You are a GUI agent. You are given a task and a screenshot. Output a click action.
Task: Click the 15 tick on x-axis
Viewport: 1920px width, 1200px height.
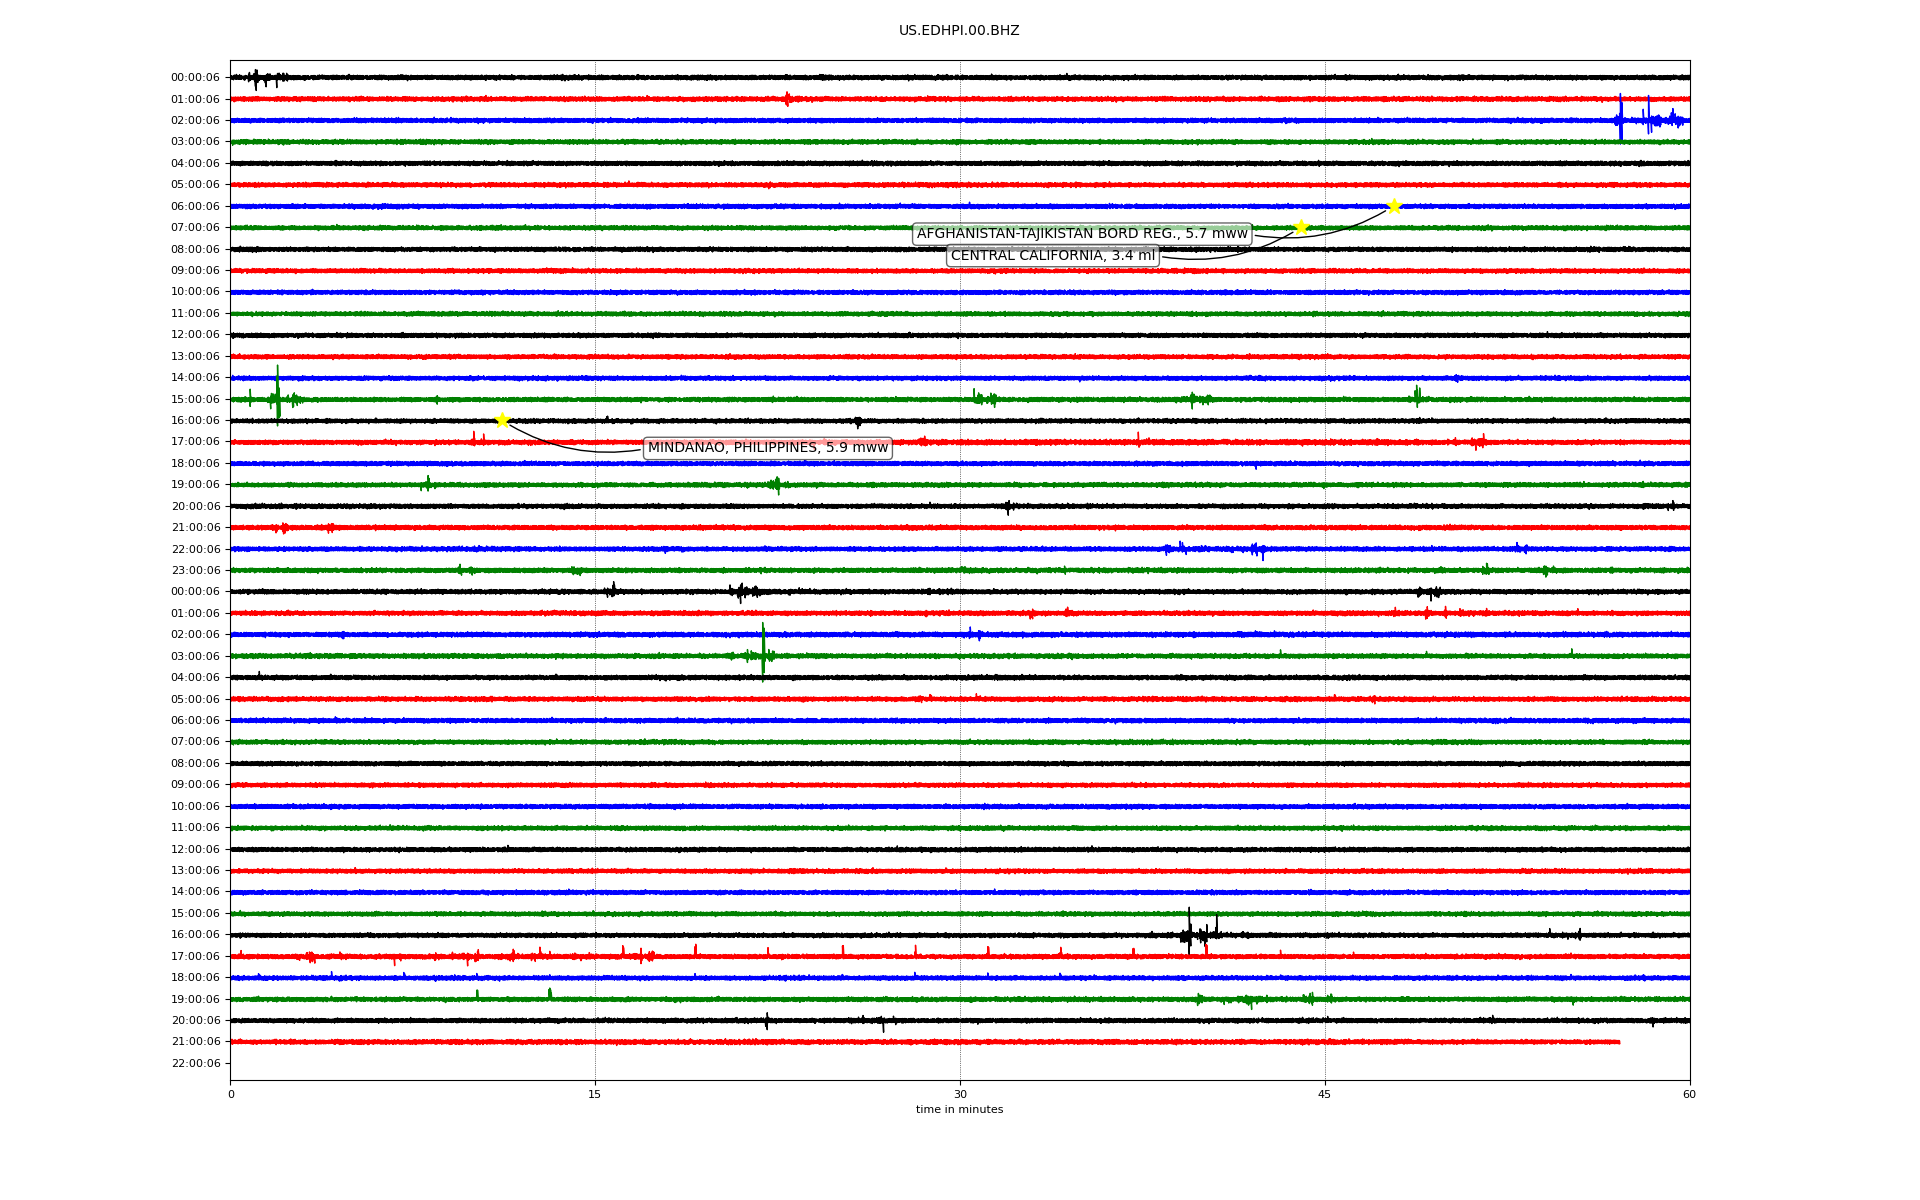(595, 1094)
